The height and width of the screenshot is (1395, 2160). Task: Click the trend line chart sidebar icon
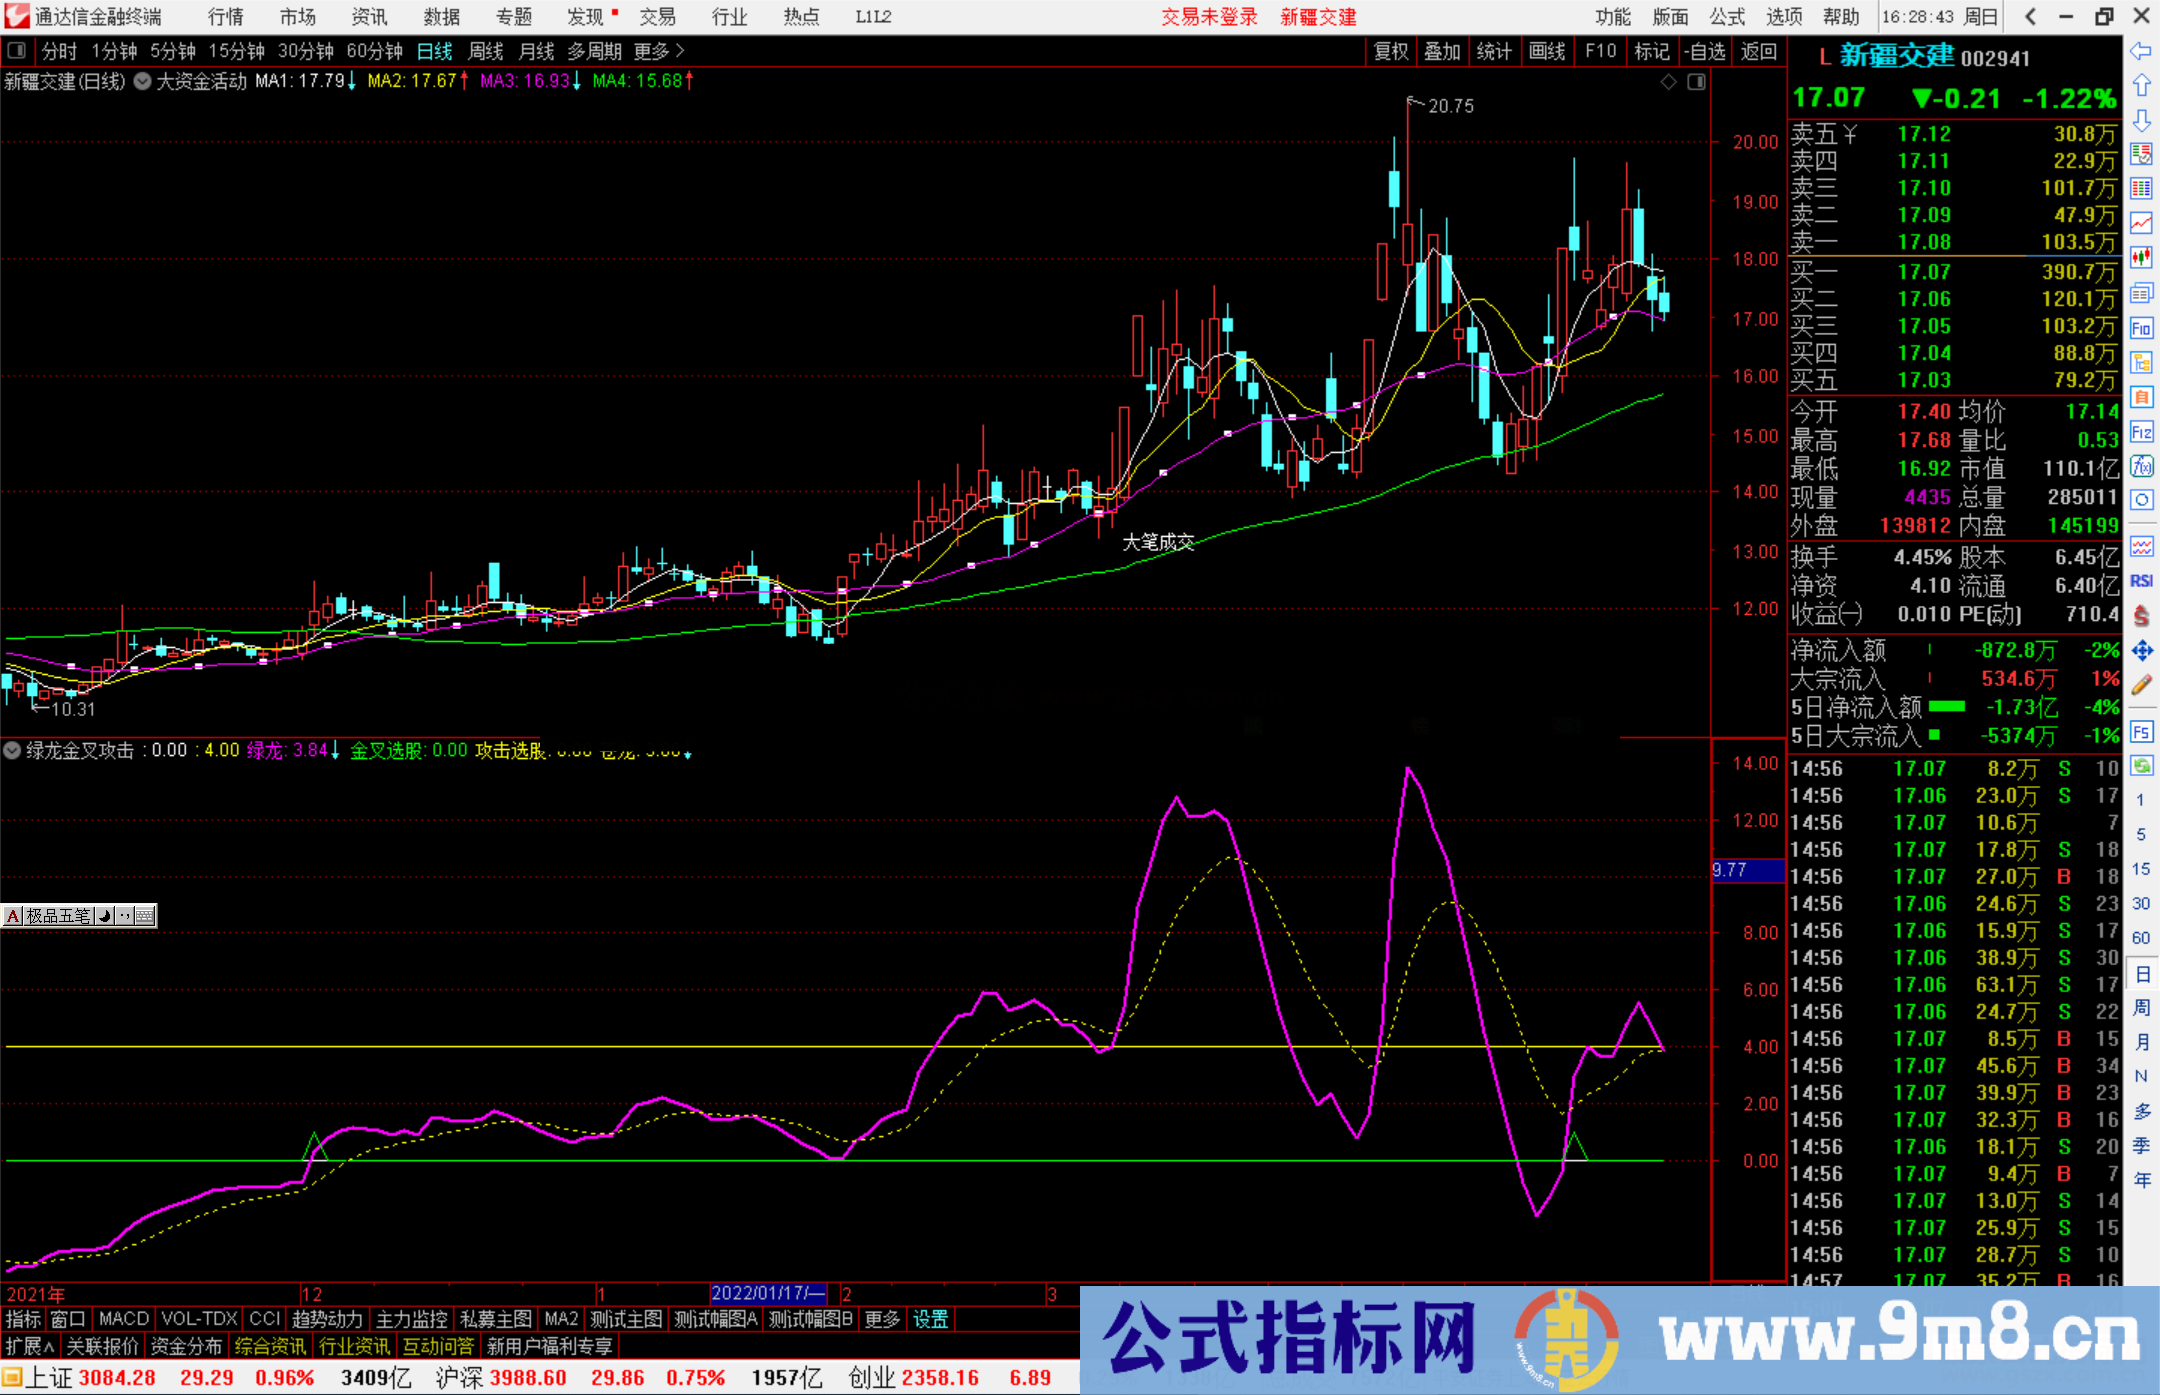click(2141, 222)
